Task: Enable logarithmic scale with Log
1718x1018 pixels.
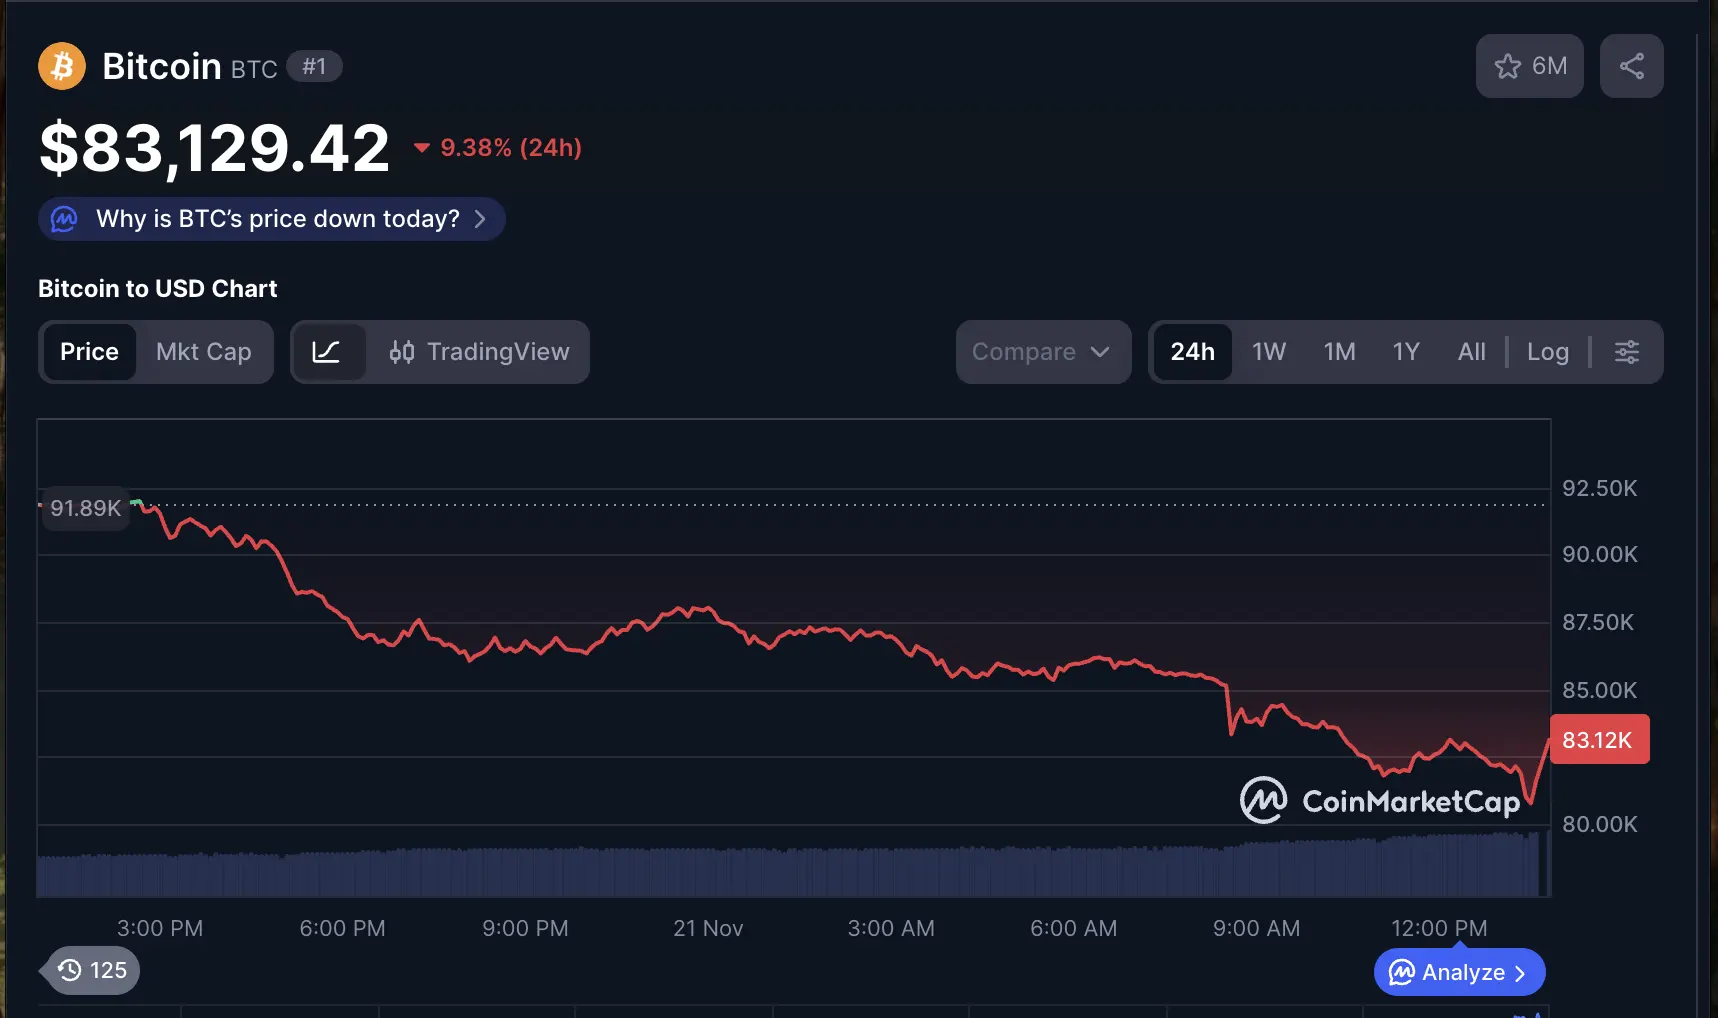Action: pyautogui.click(x=1547, y=352)
